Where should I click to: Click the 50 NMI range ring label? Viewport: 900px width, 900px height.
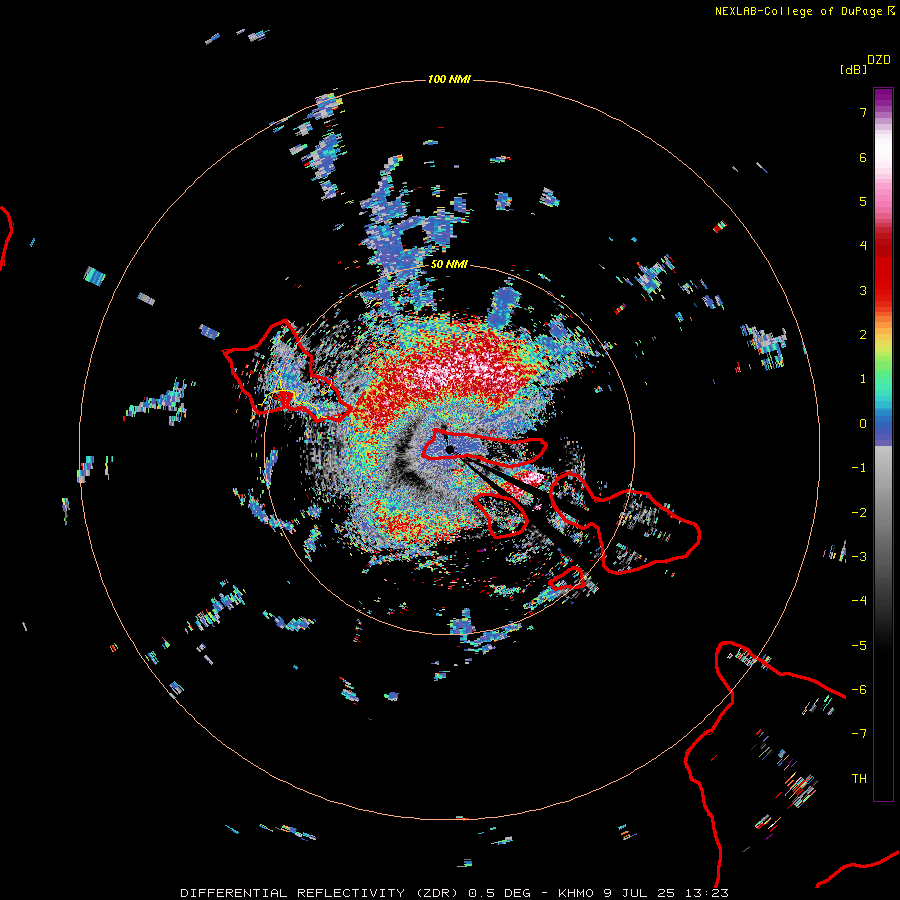(x=449, y=264)
